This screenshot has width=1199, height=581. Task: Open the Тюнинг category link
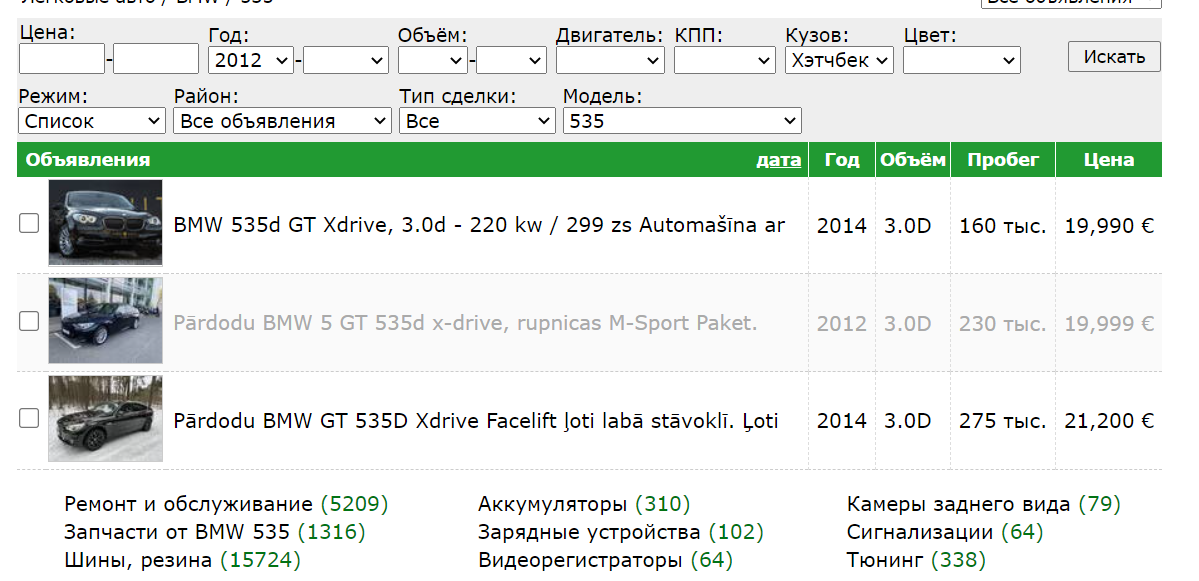[x=885, y=560]
